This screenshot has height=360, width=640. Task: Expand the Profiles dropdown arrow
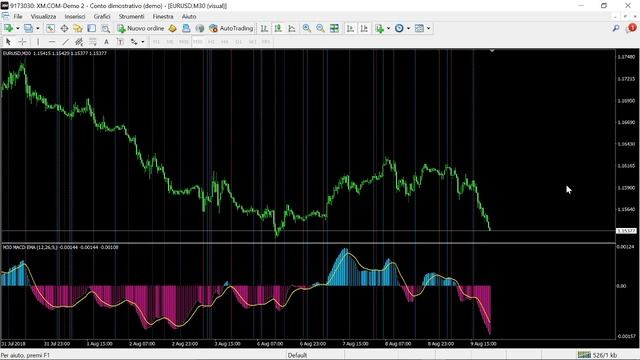tap(38, 28)
